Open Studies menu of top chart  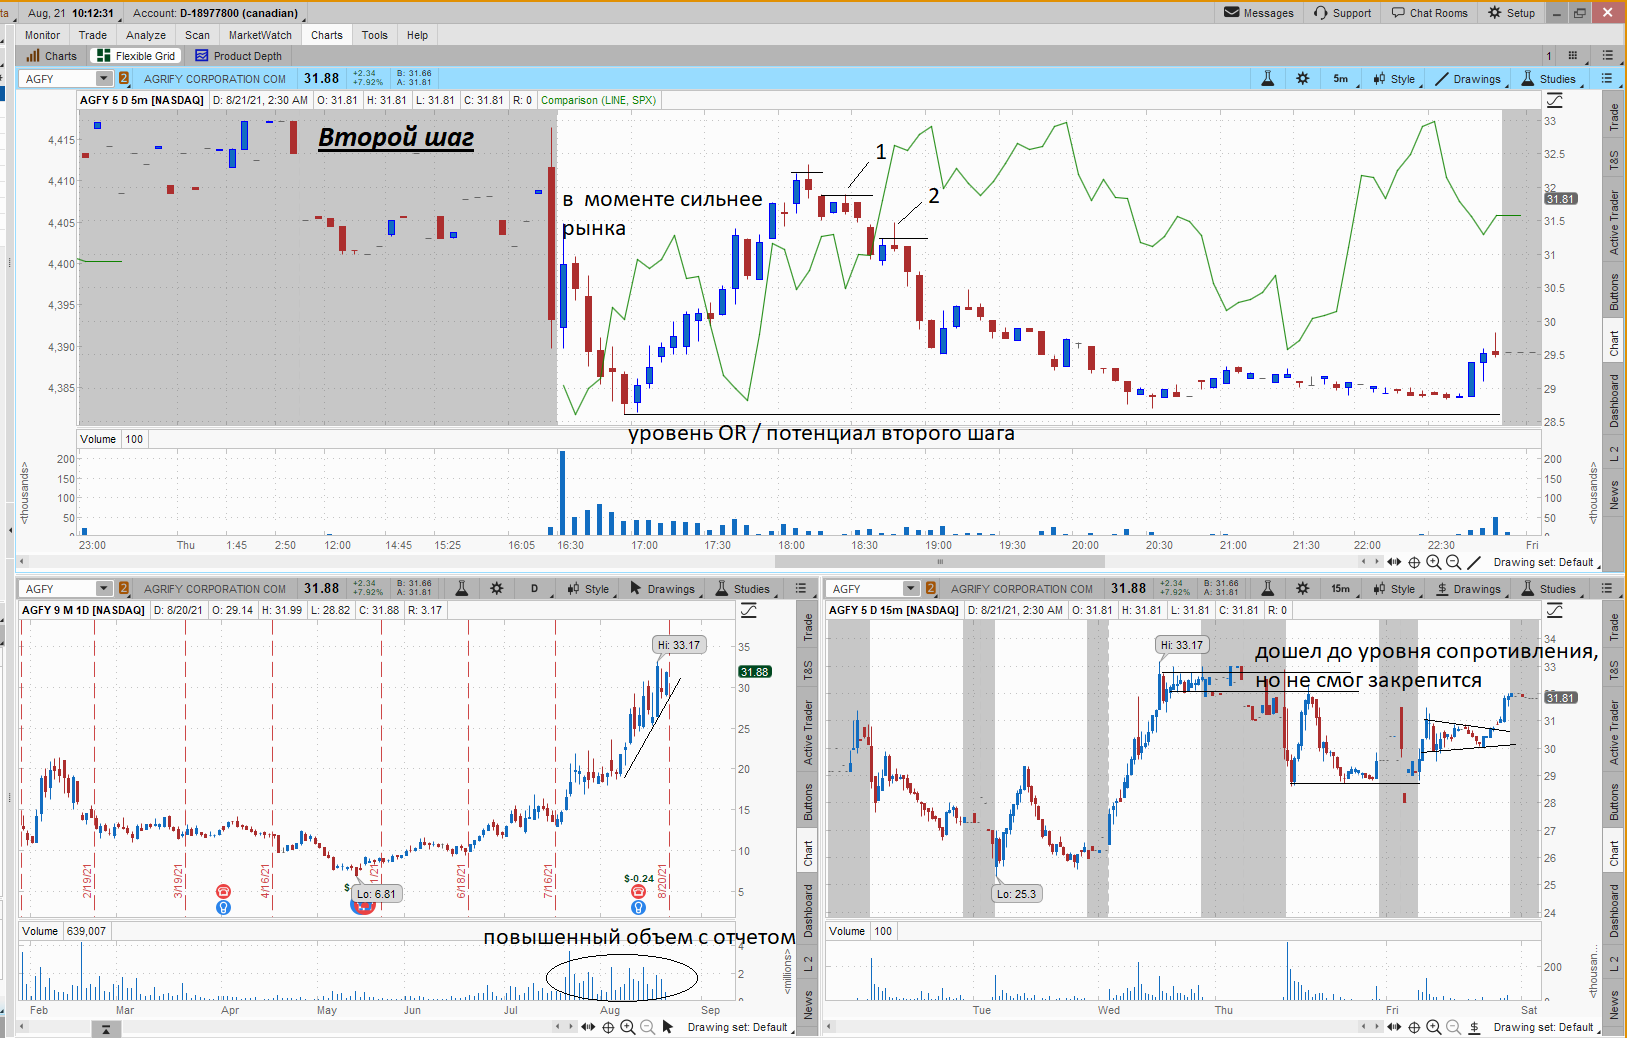pyautogui.click(x=1549, y=79)
